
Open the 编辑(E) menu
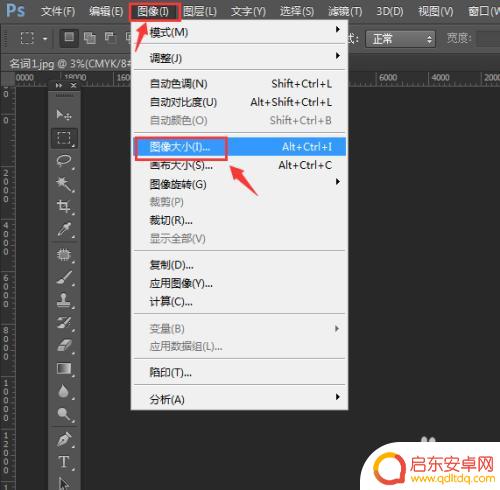(106, 12)
